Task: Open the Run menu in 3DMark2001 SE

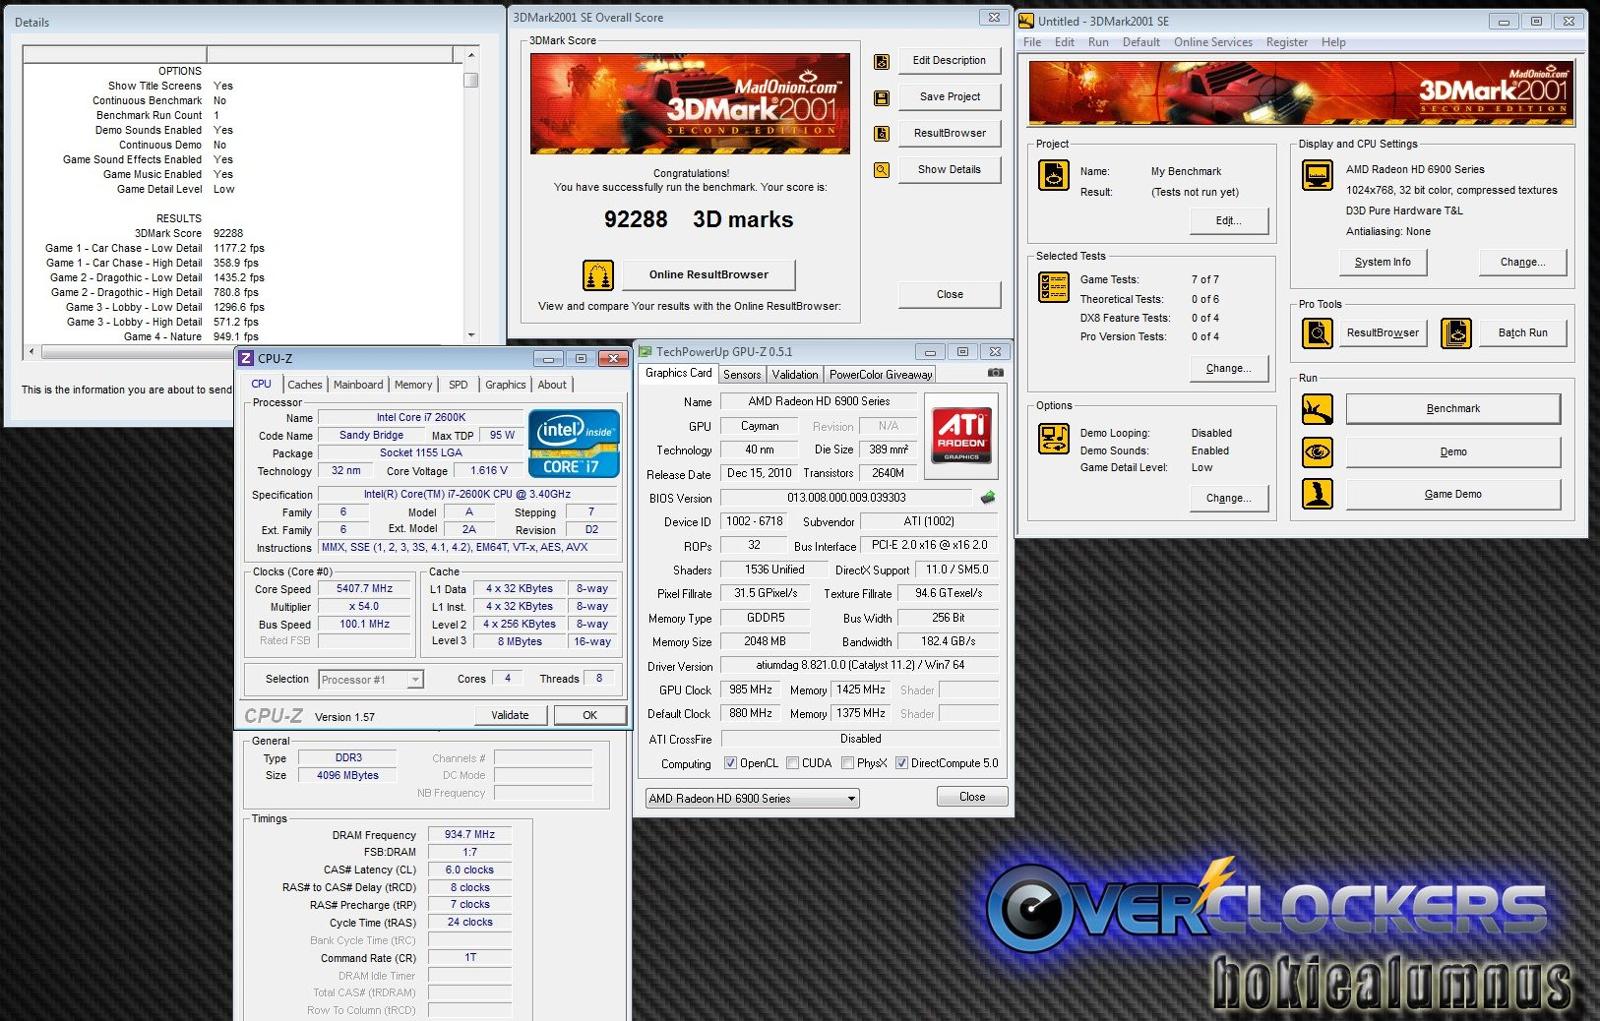Action: tap(1098, 43)
